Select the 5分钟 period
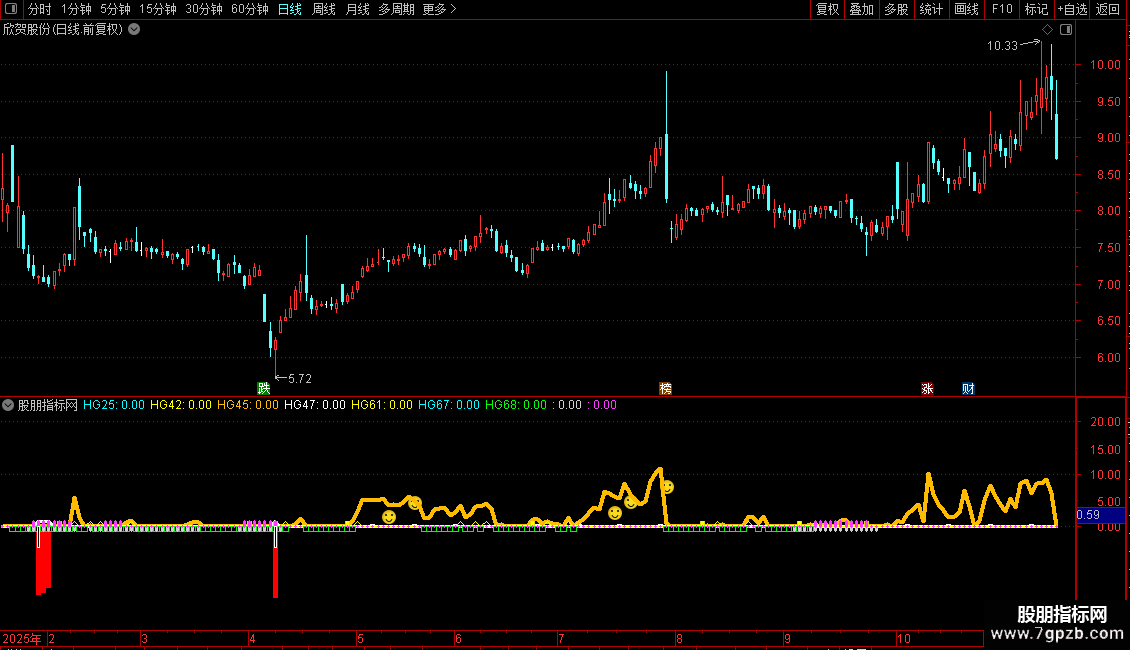The height and width of the screenshot is (650, 1130). (115, 9)
